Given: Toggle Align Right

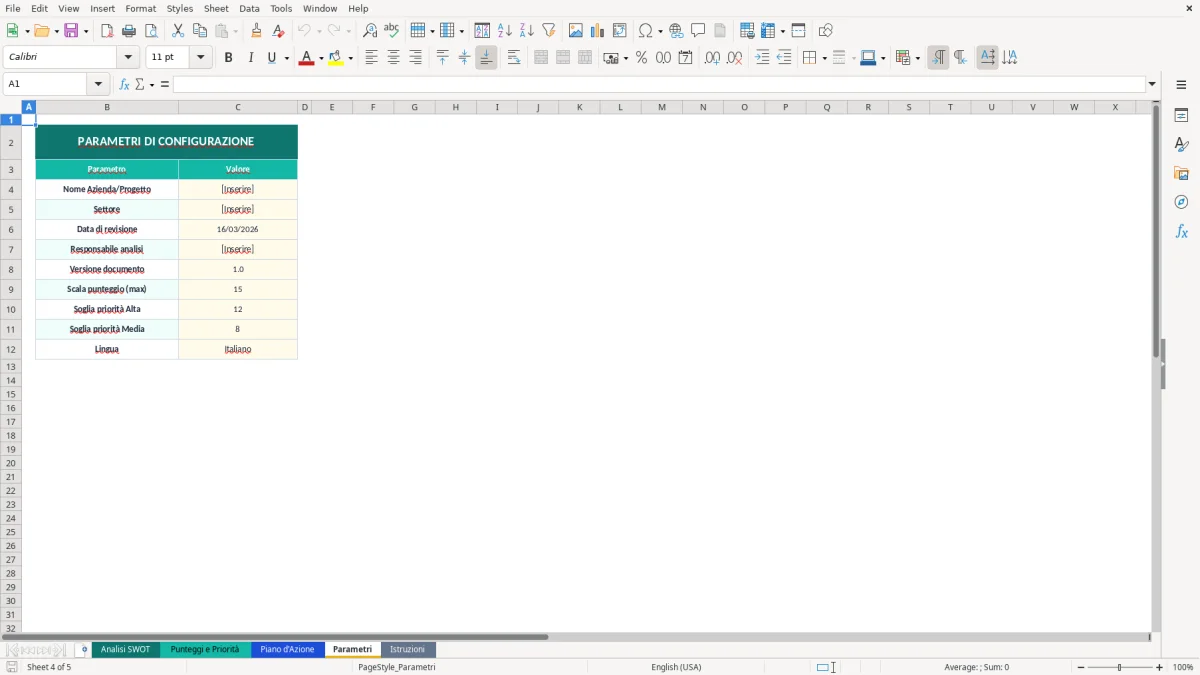Looking at the screenshot, I should tap(415, 58).
